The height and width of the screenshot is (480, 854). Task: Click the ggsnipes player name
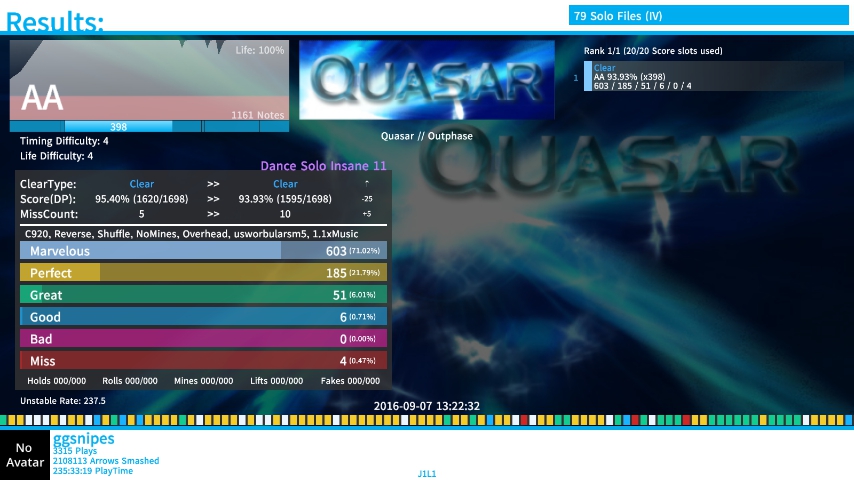coord(83,439)
